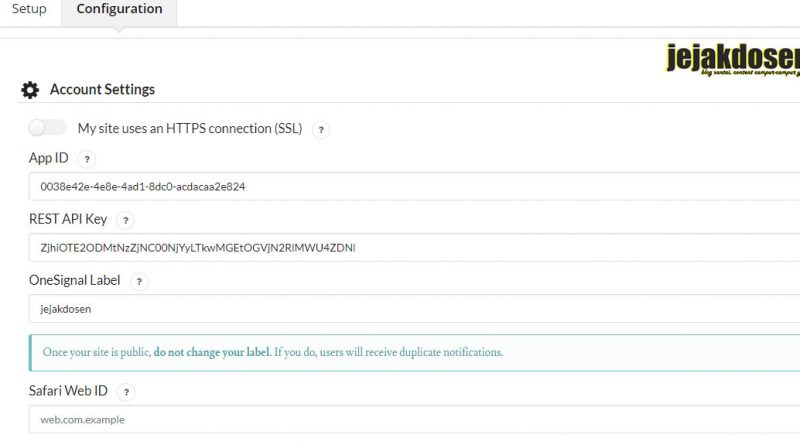800x445 pixels.
Task: Click the Account Settings gear icon
Action: point(30,90)
